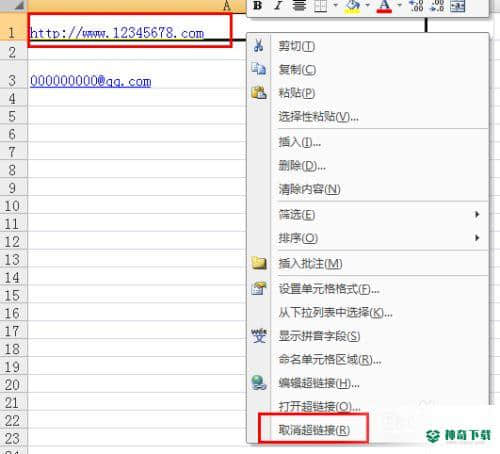Decrease decimal places icon
Viewport: 500px width, 454px height.
click(x=437, y=6)
